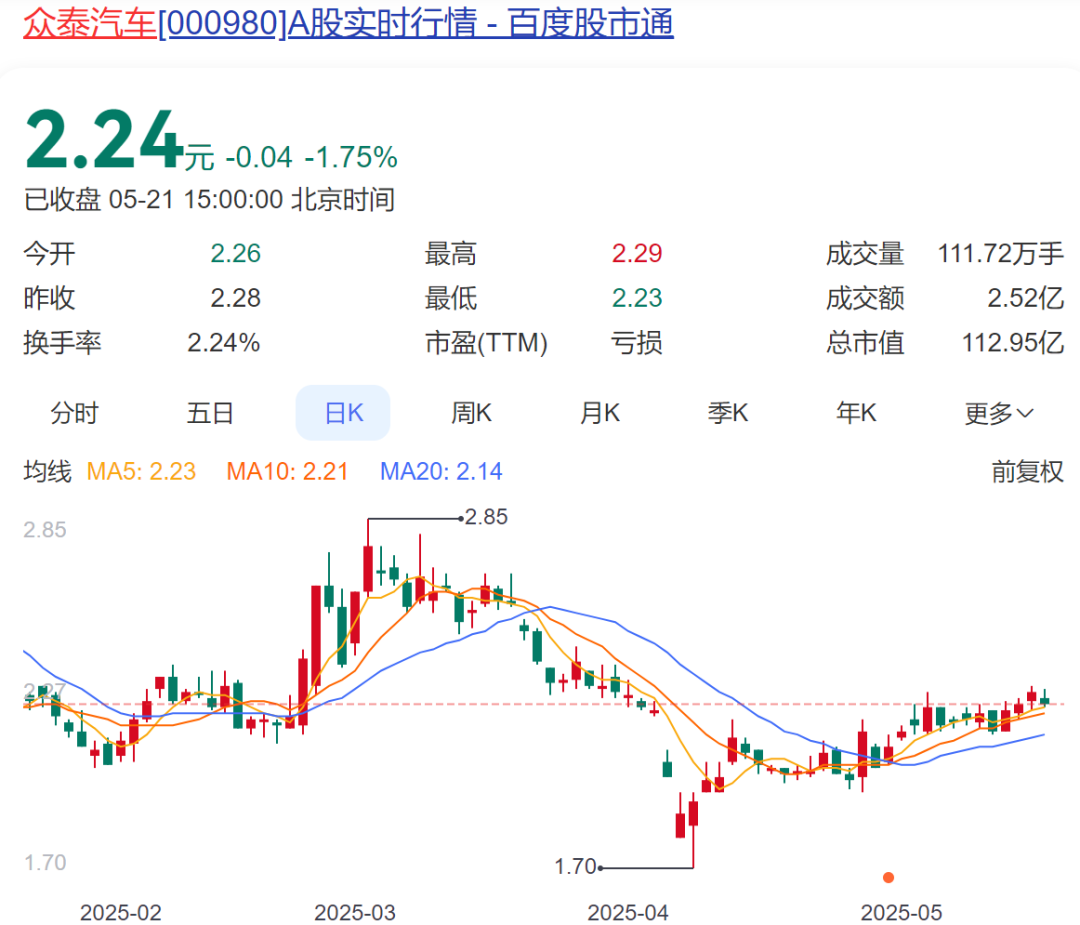Click the 市盈(TTM) value 亏损
This screenshot has height=925, width=1080.
[x=637, y=343]
